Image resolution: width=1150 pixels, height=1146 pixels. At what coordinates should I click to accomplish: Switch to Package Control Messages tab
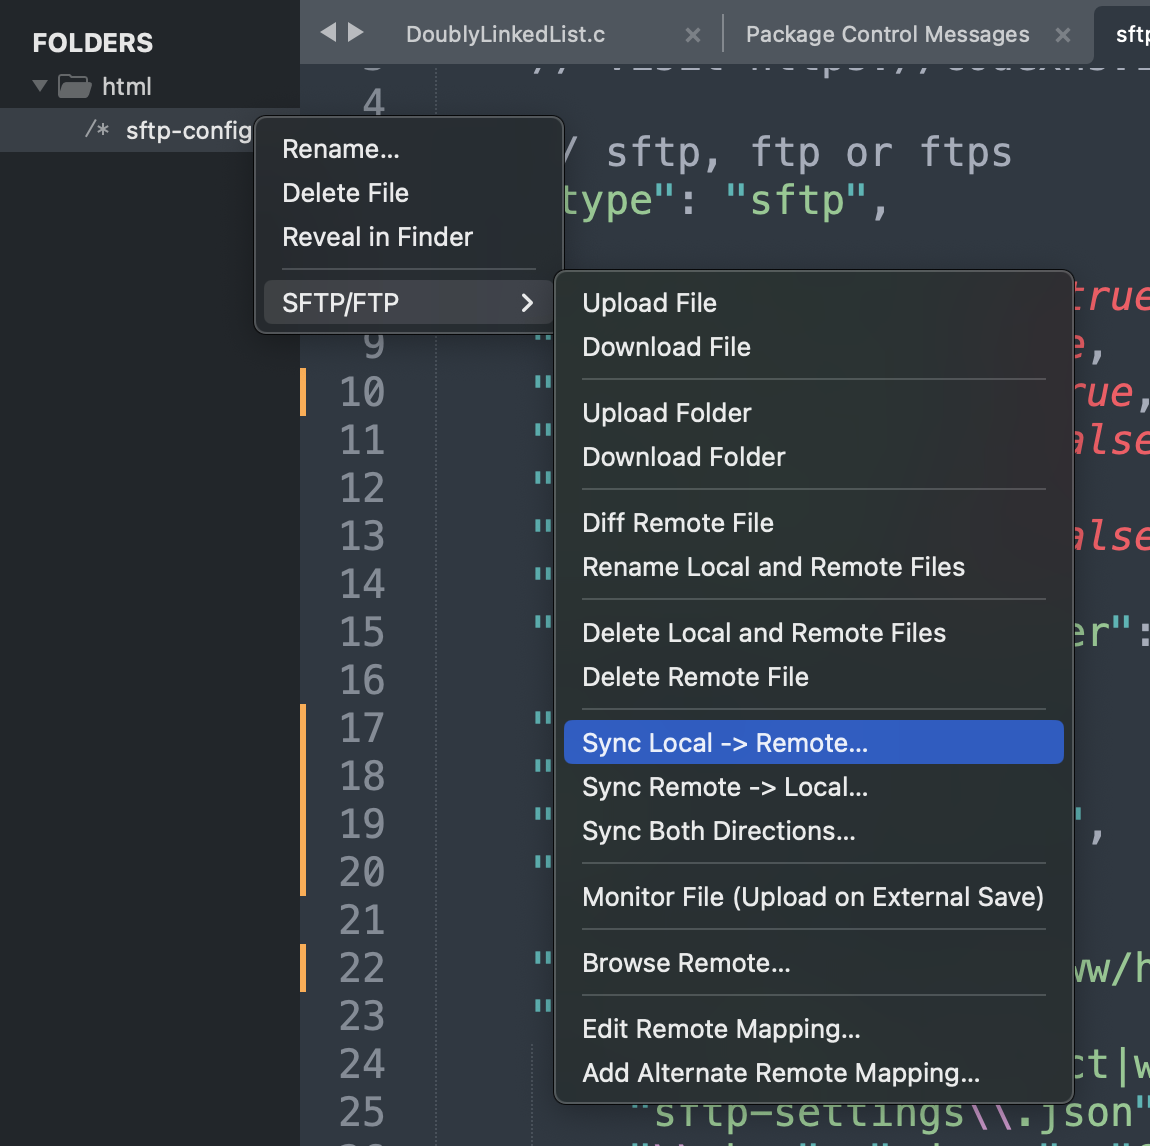(887, 34)
